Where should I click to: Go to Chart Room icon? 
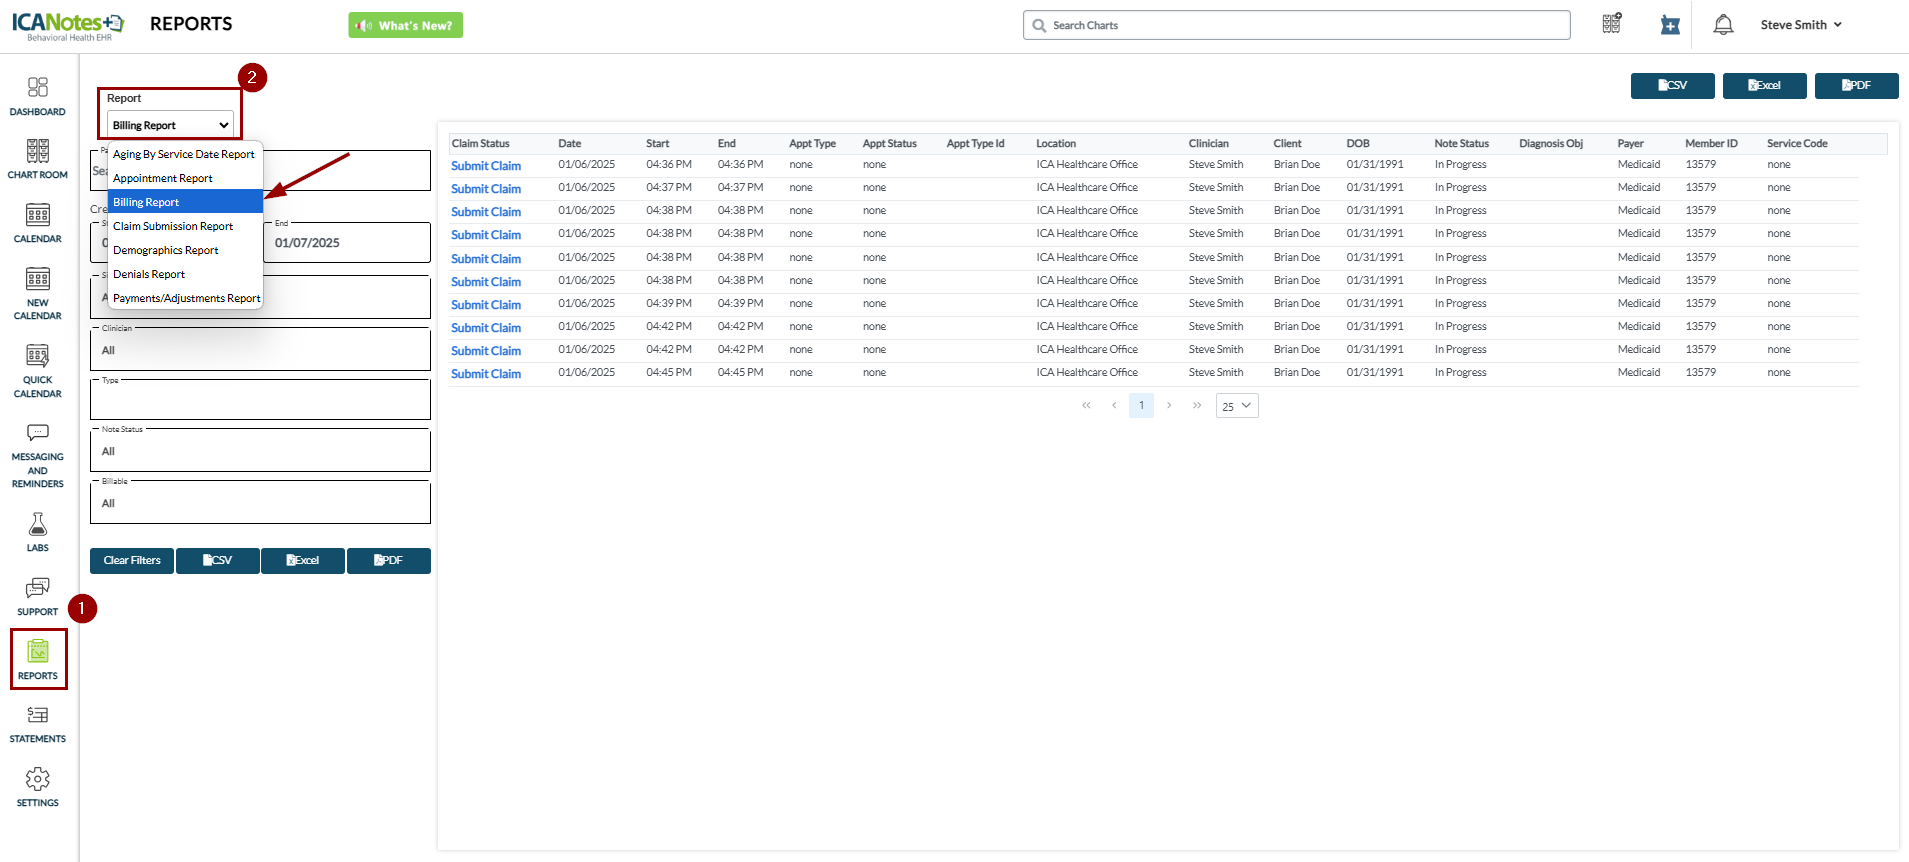click(x=38, y=159)
